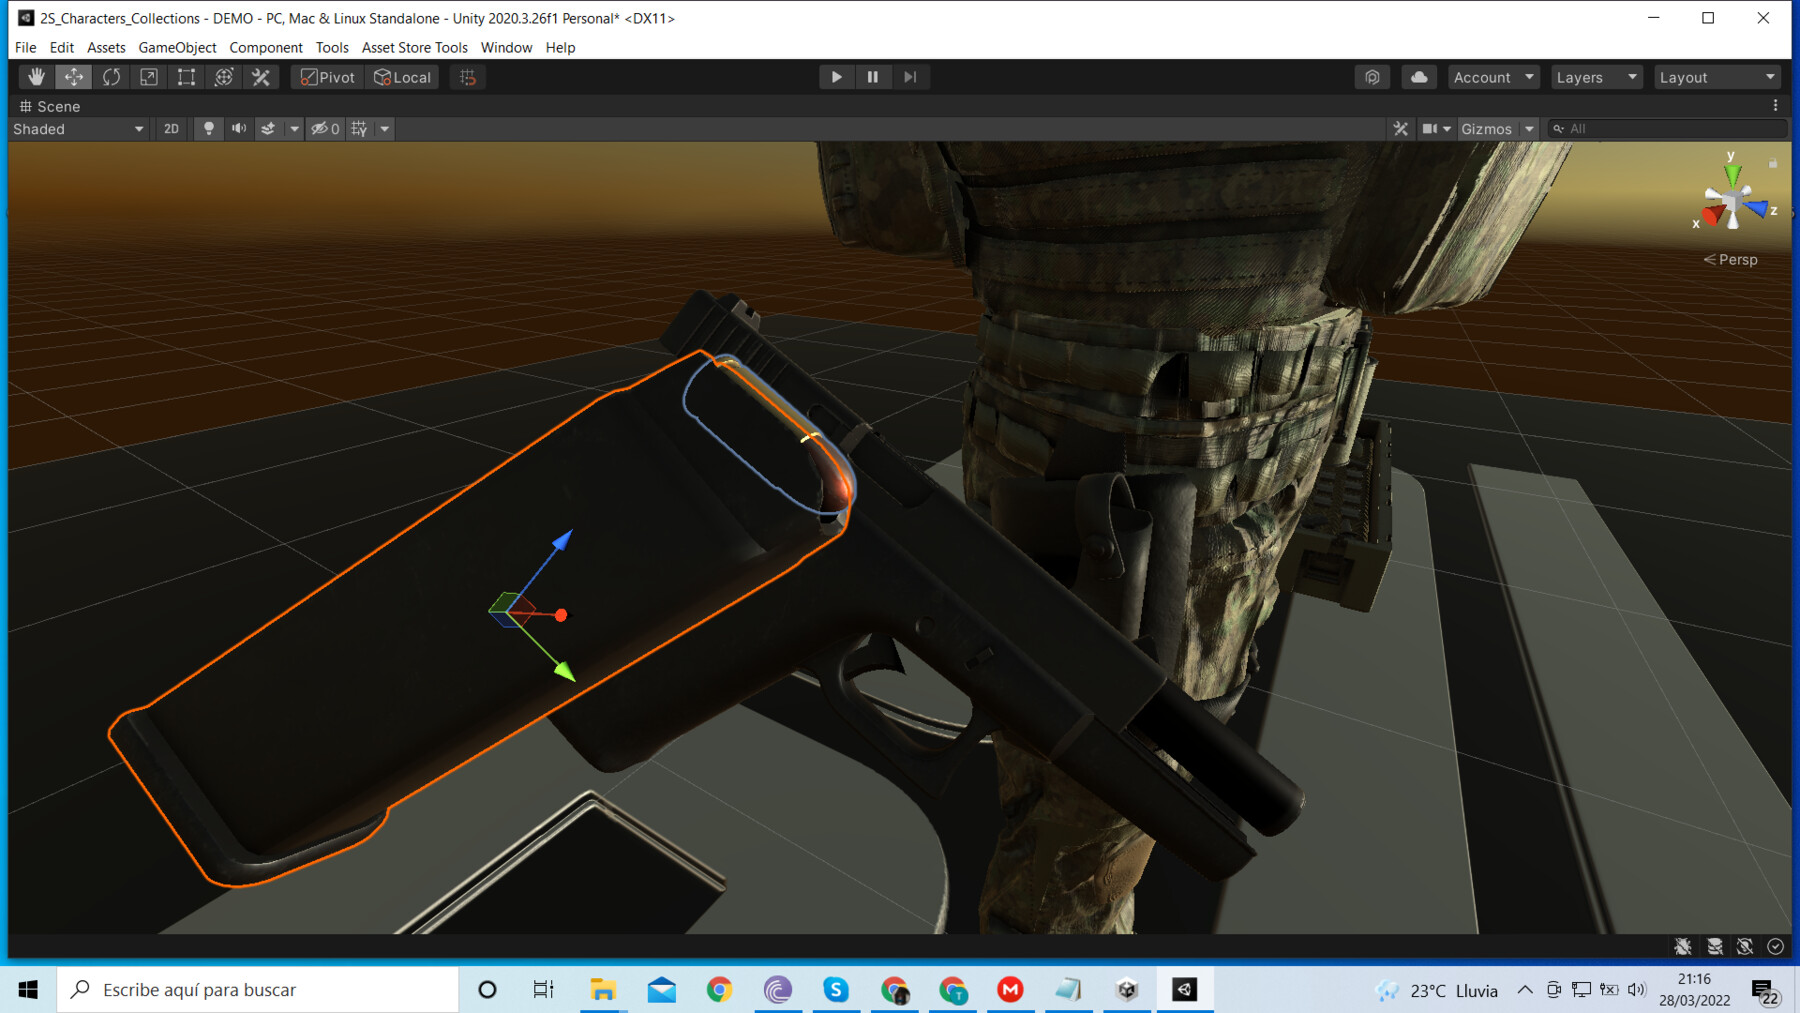Select the combined Transform tool
The width and height of the screenshot is (1800, 1013).
click(224, 77)
